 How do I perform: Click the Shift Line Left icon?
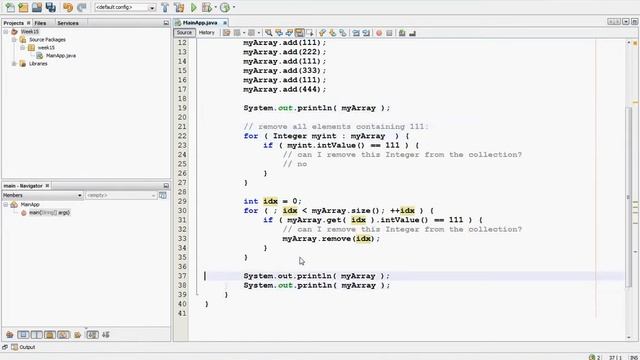click(x=356, y=33)
